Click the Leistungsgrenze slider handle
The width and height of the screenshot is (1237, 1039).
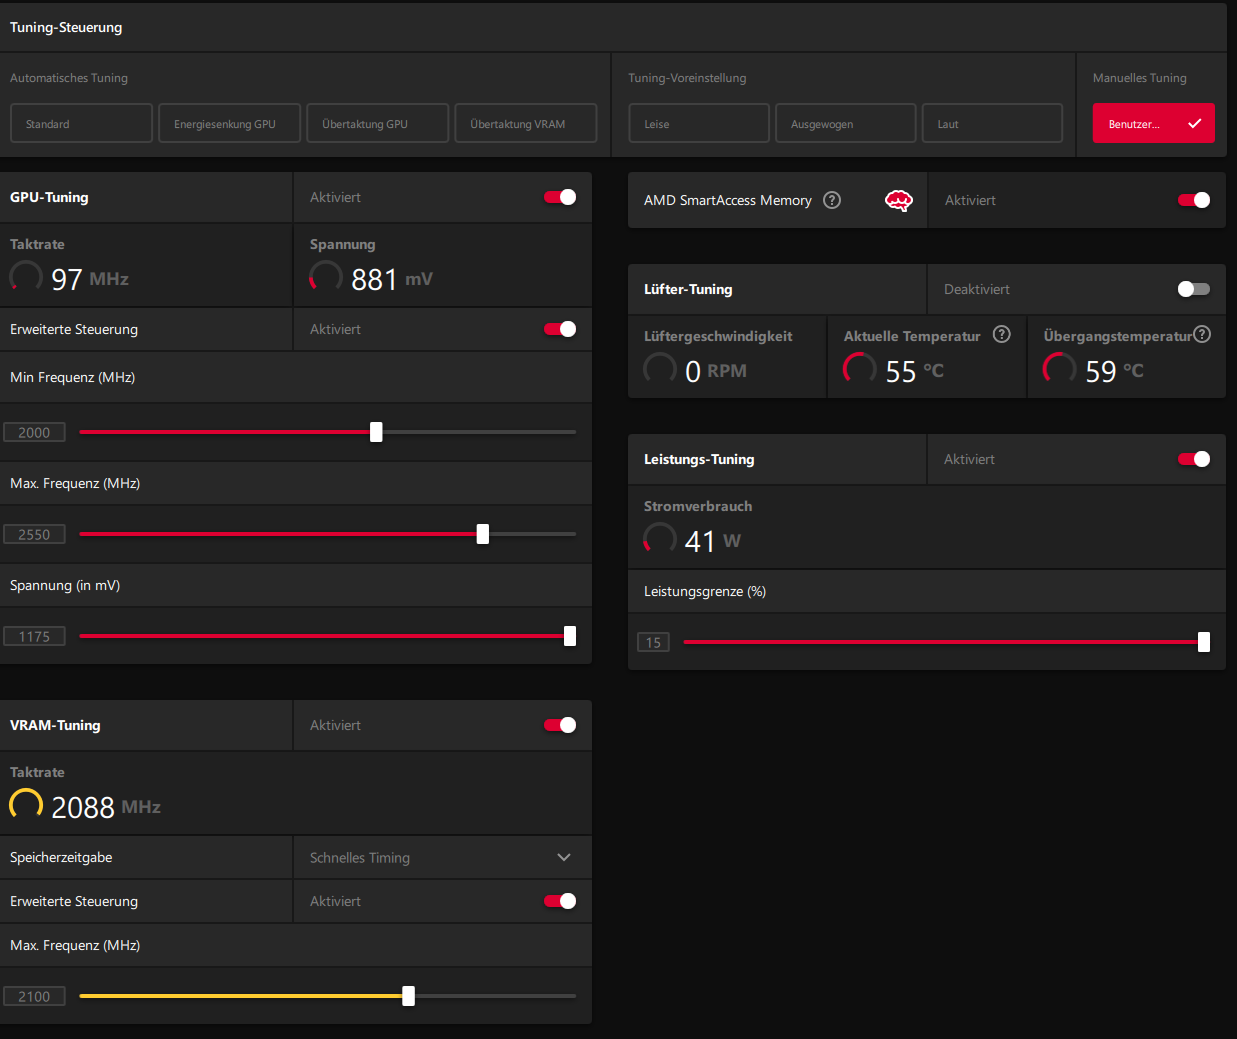1204,642
